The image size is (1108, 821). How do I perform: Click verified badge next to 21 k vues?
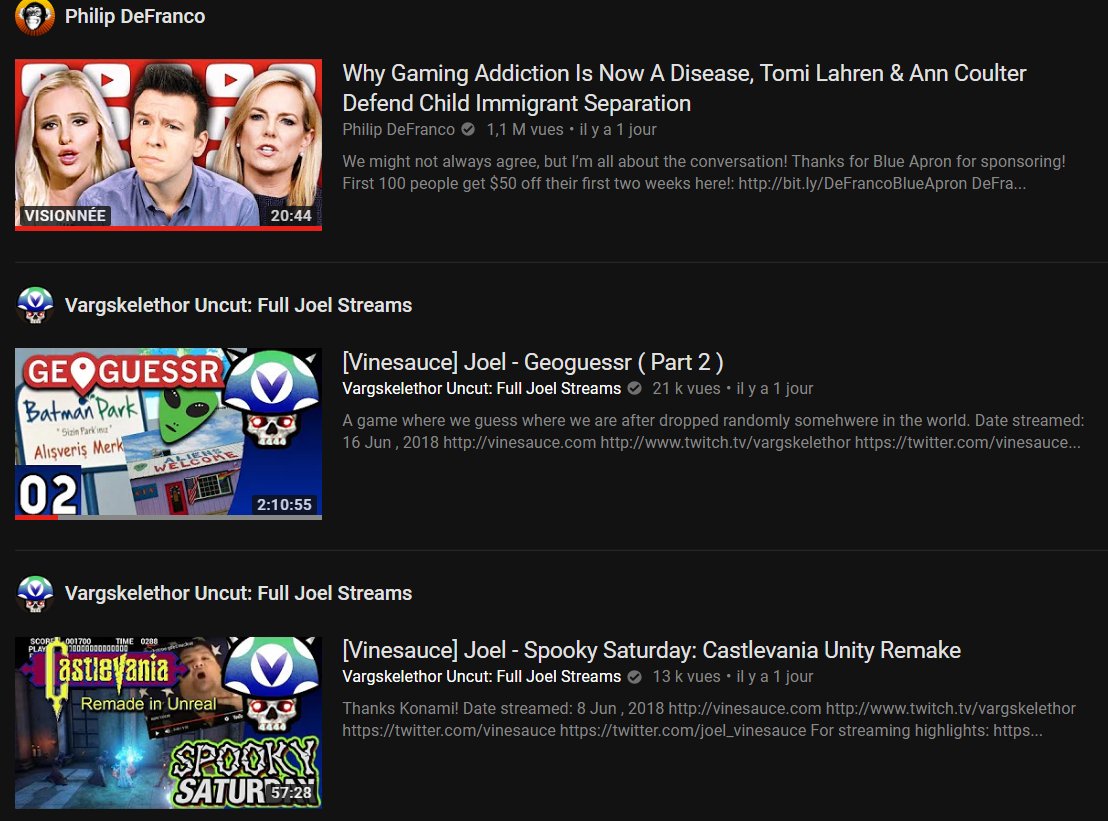(635, 389)
